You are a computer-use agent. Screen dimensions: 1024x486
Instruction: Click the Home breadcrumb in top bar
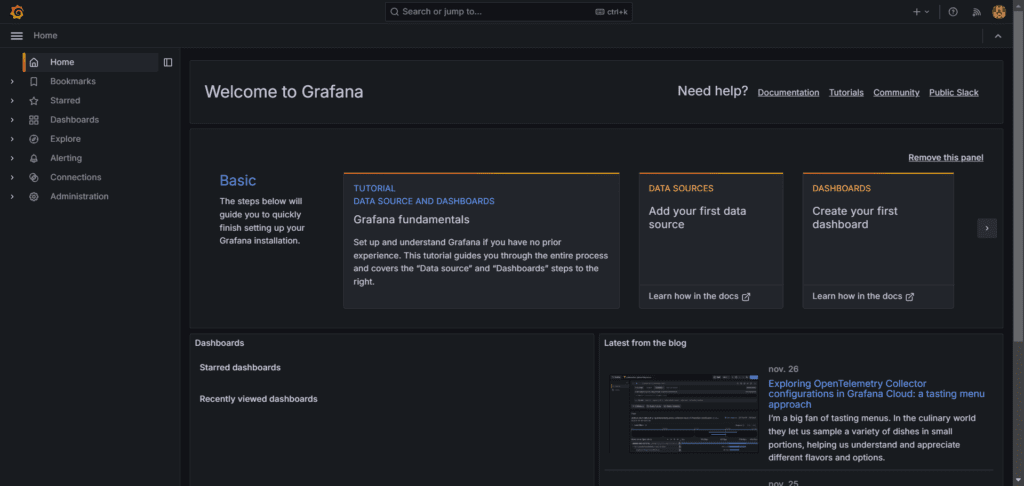pos(46,36)
